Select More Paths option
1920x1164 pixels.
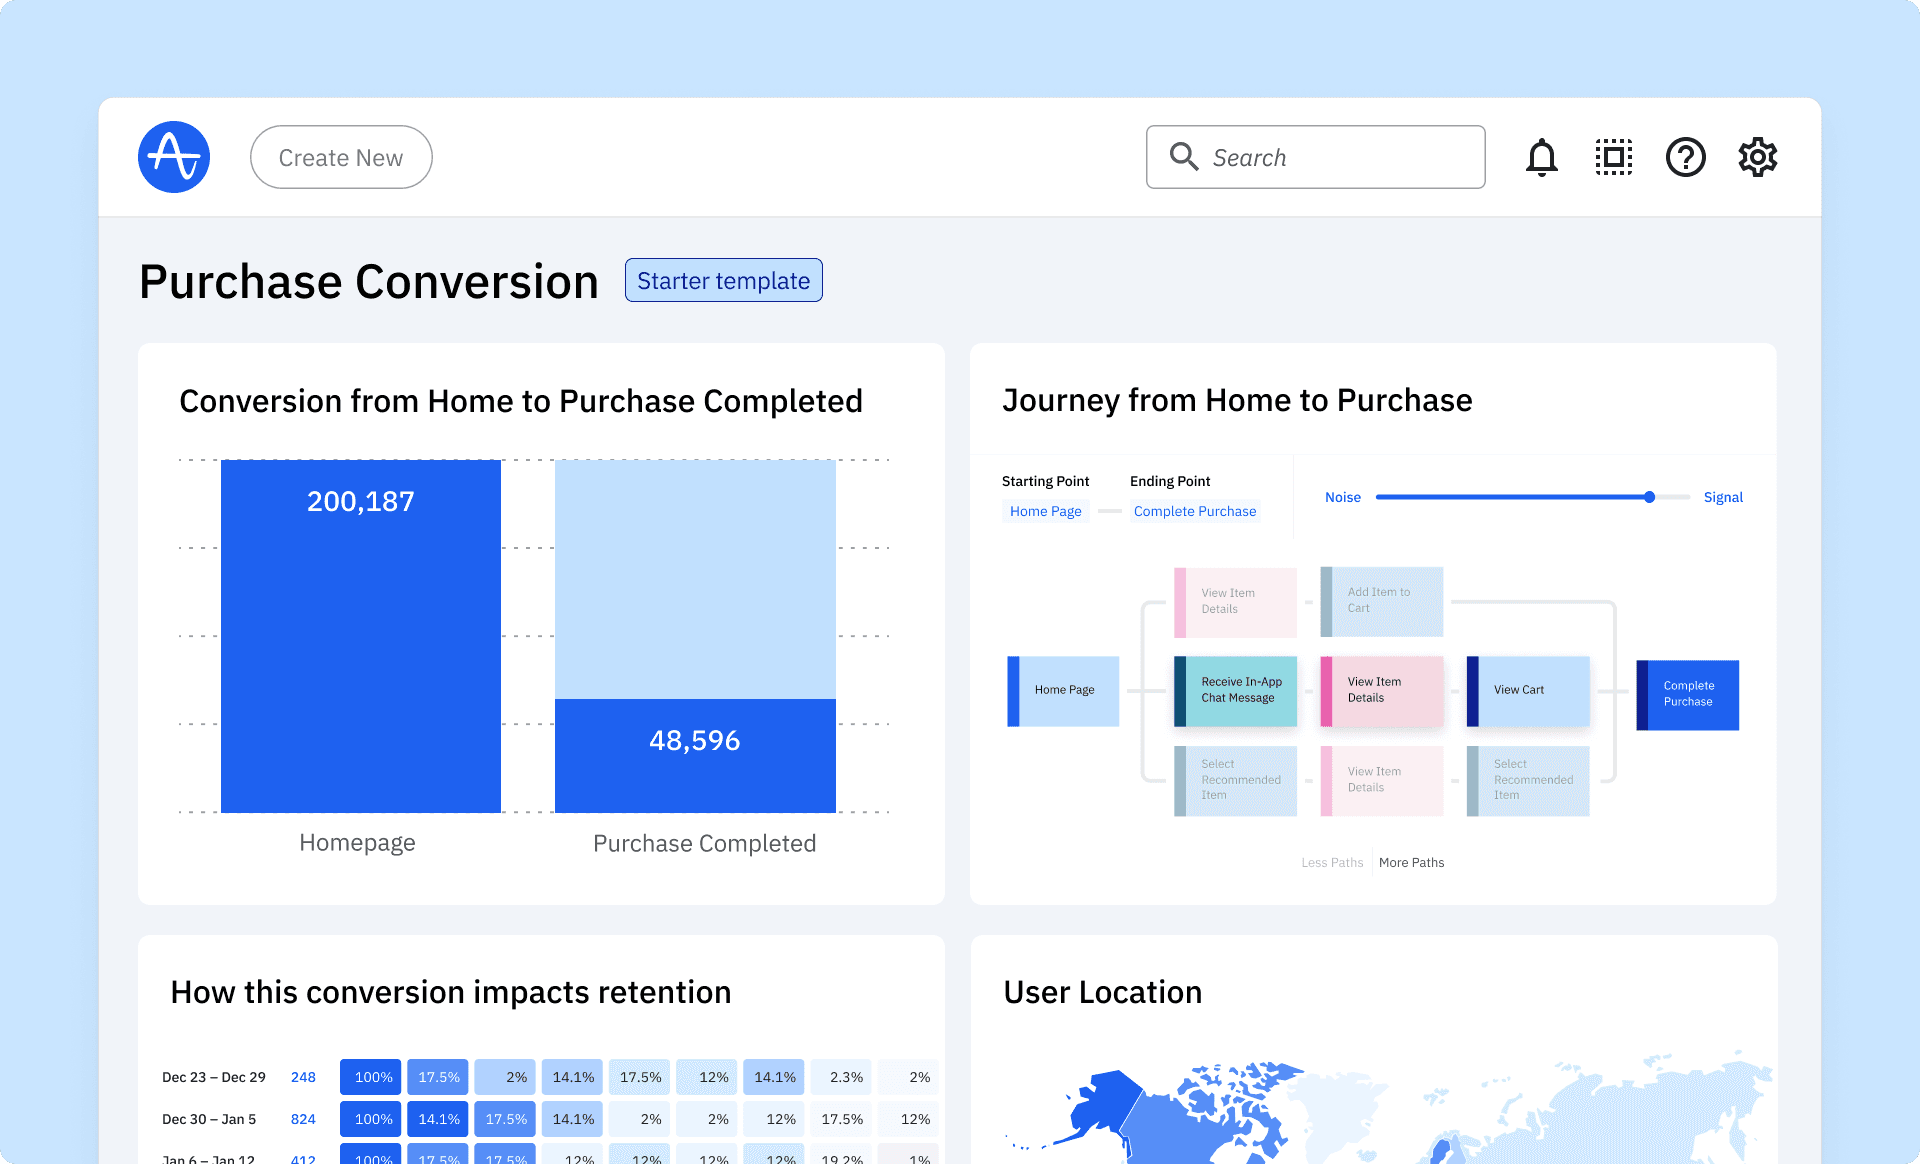point(1411,862)
